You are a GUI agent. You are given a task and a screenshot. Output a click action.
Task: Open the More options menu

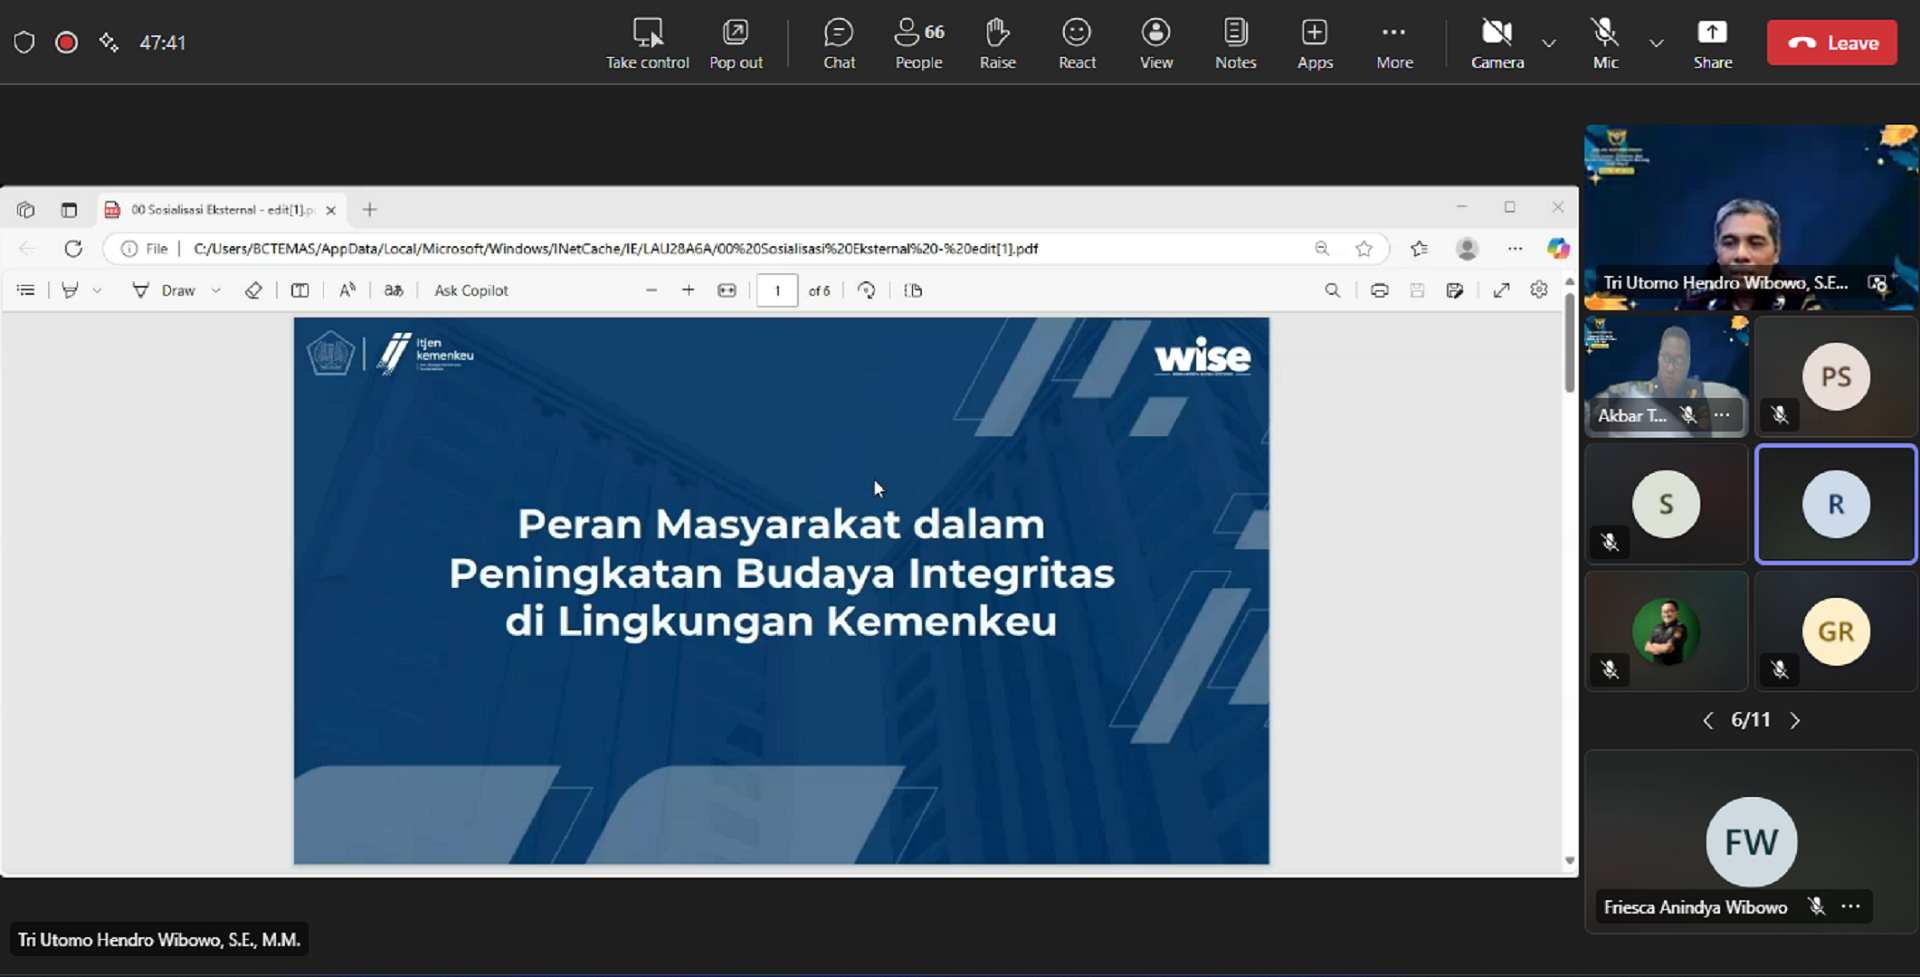[1393, 43]
